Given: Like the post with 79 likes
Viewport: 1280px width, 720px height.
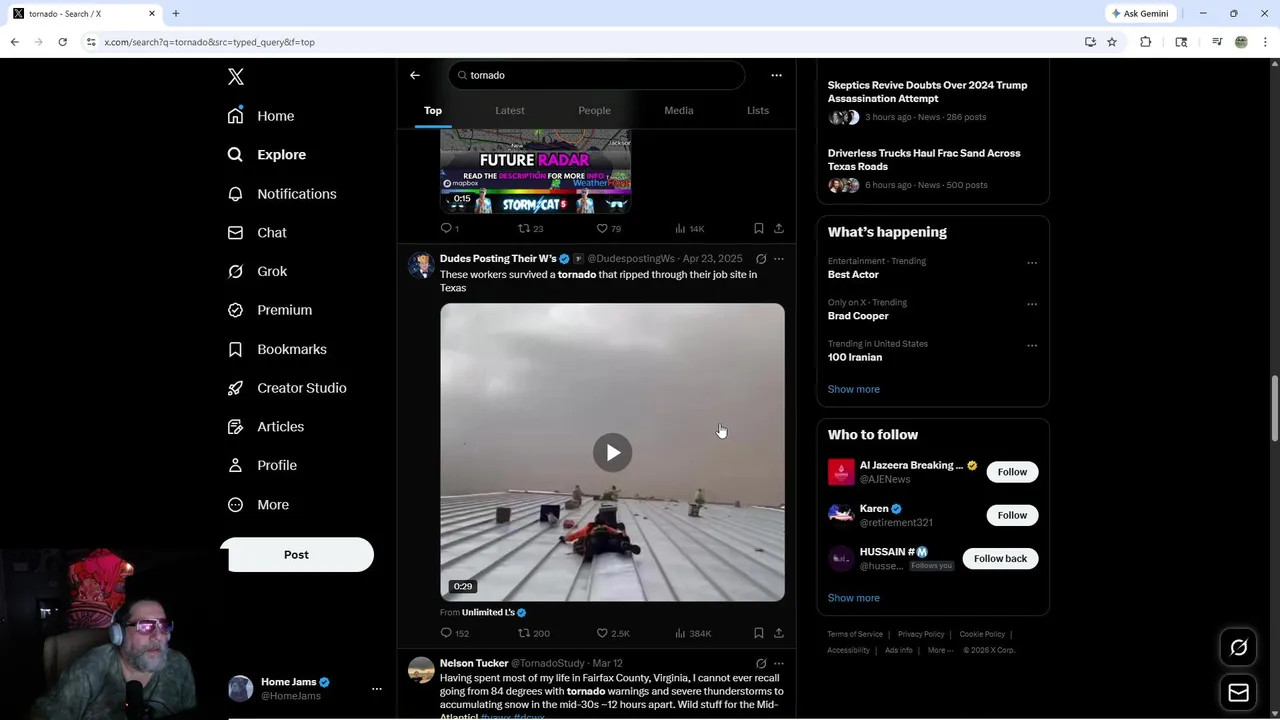Looking at the screenshot, I should point(609,229).
